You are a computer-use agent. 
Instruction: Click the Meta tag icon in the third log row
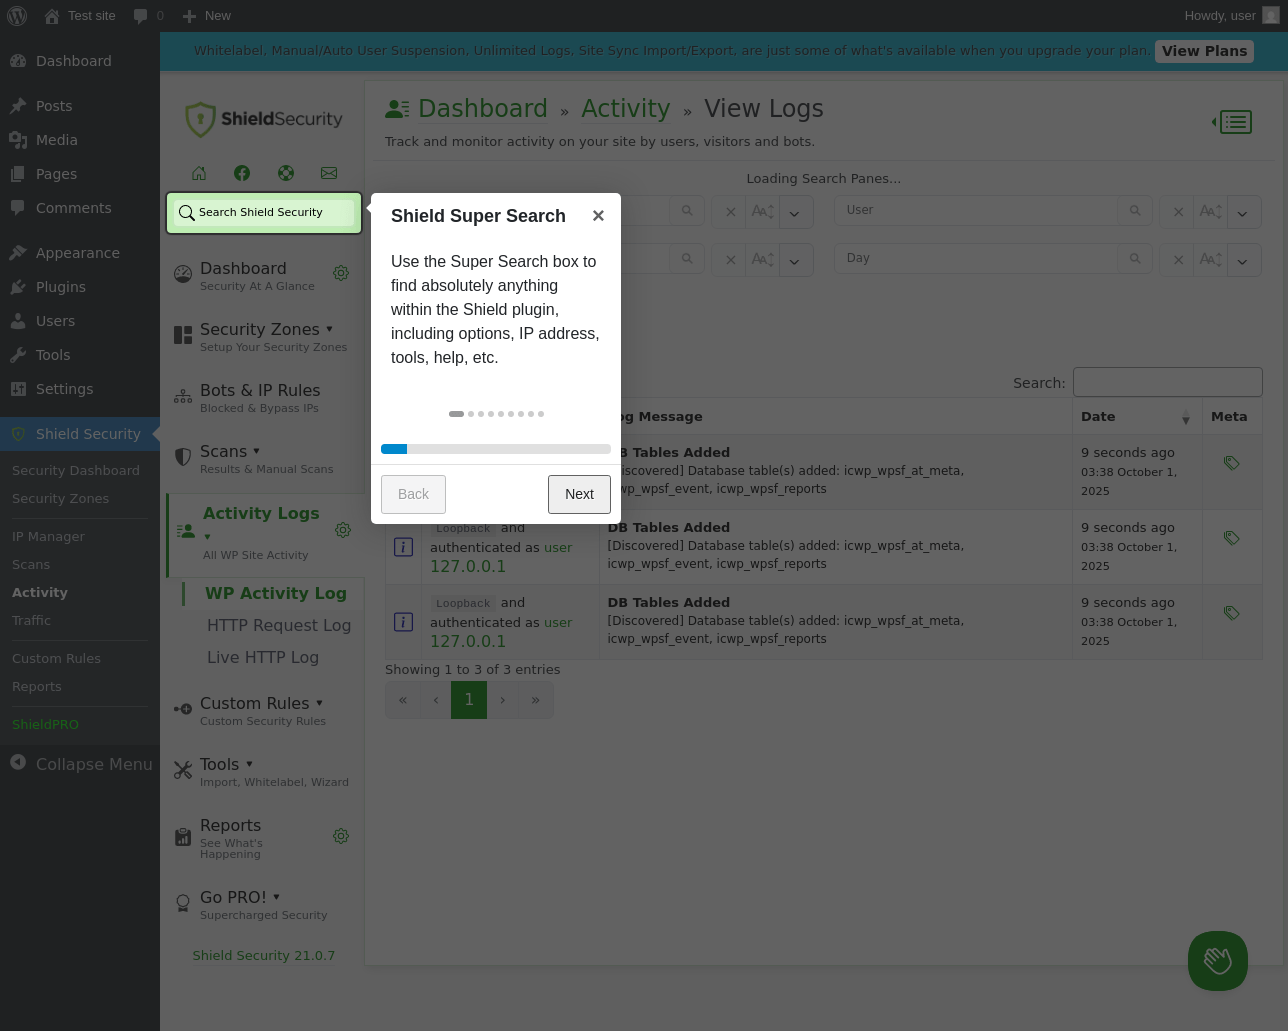1232,613
